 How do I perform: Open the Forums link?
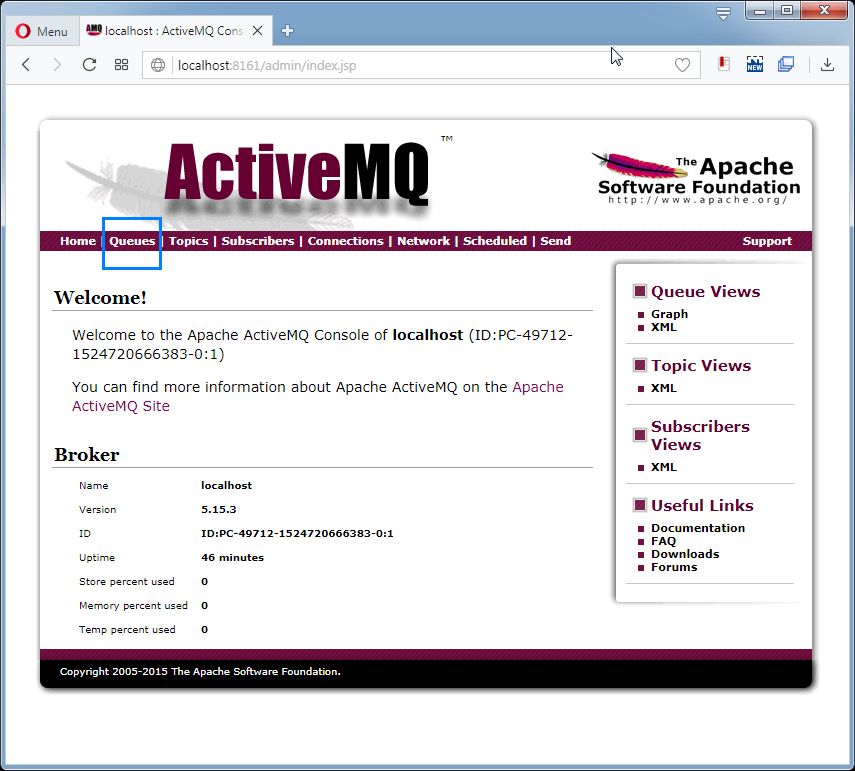point(674,567)
